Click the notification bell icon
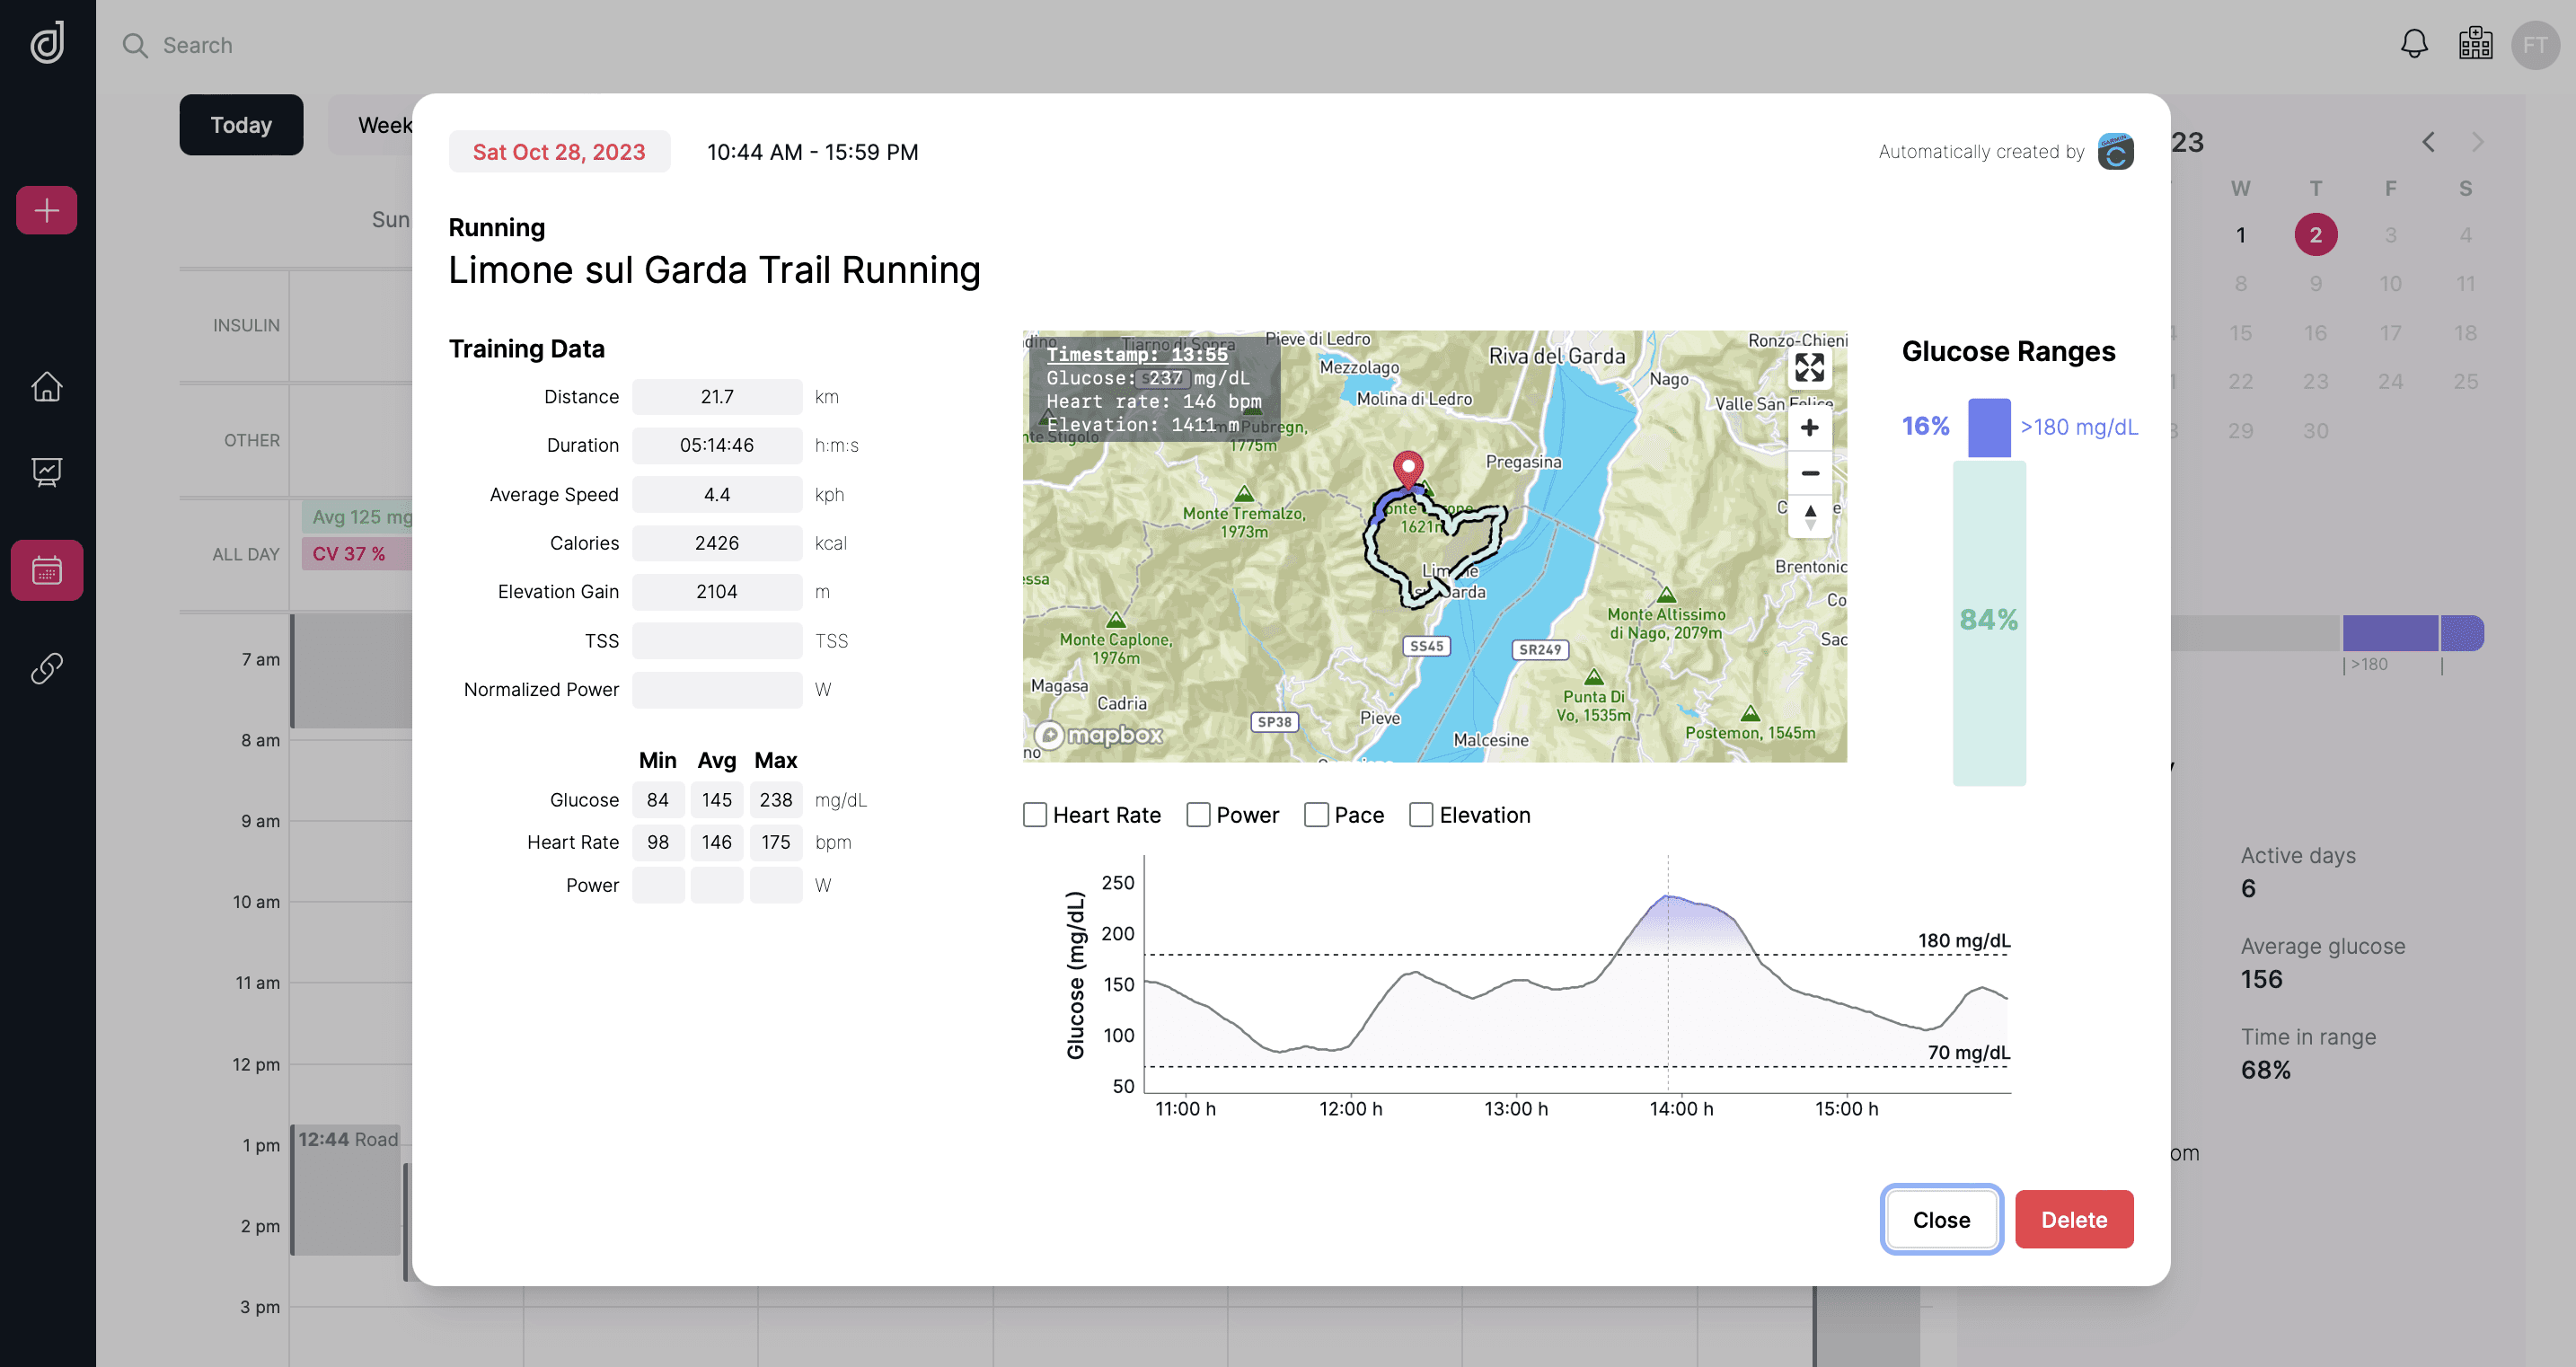 (2414, 44)
